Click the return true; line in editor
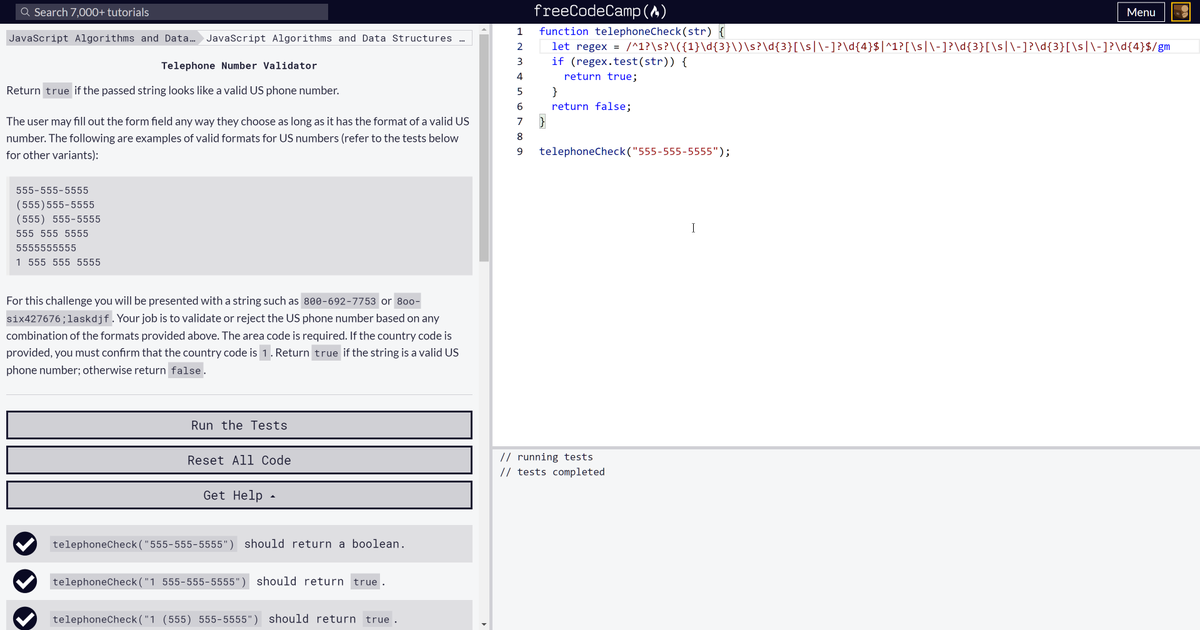This screenshot has height=630, width=1200. [600, 76]
